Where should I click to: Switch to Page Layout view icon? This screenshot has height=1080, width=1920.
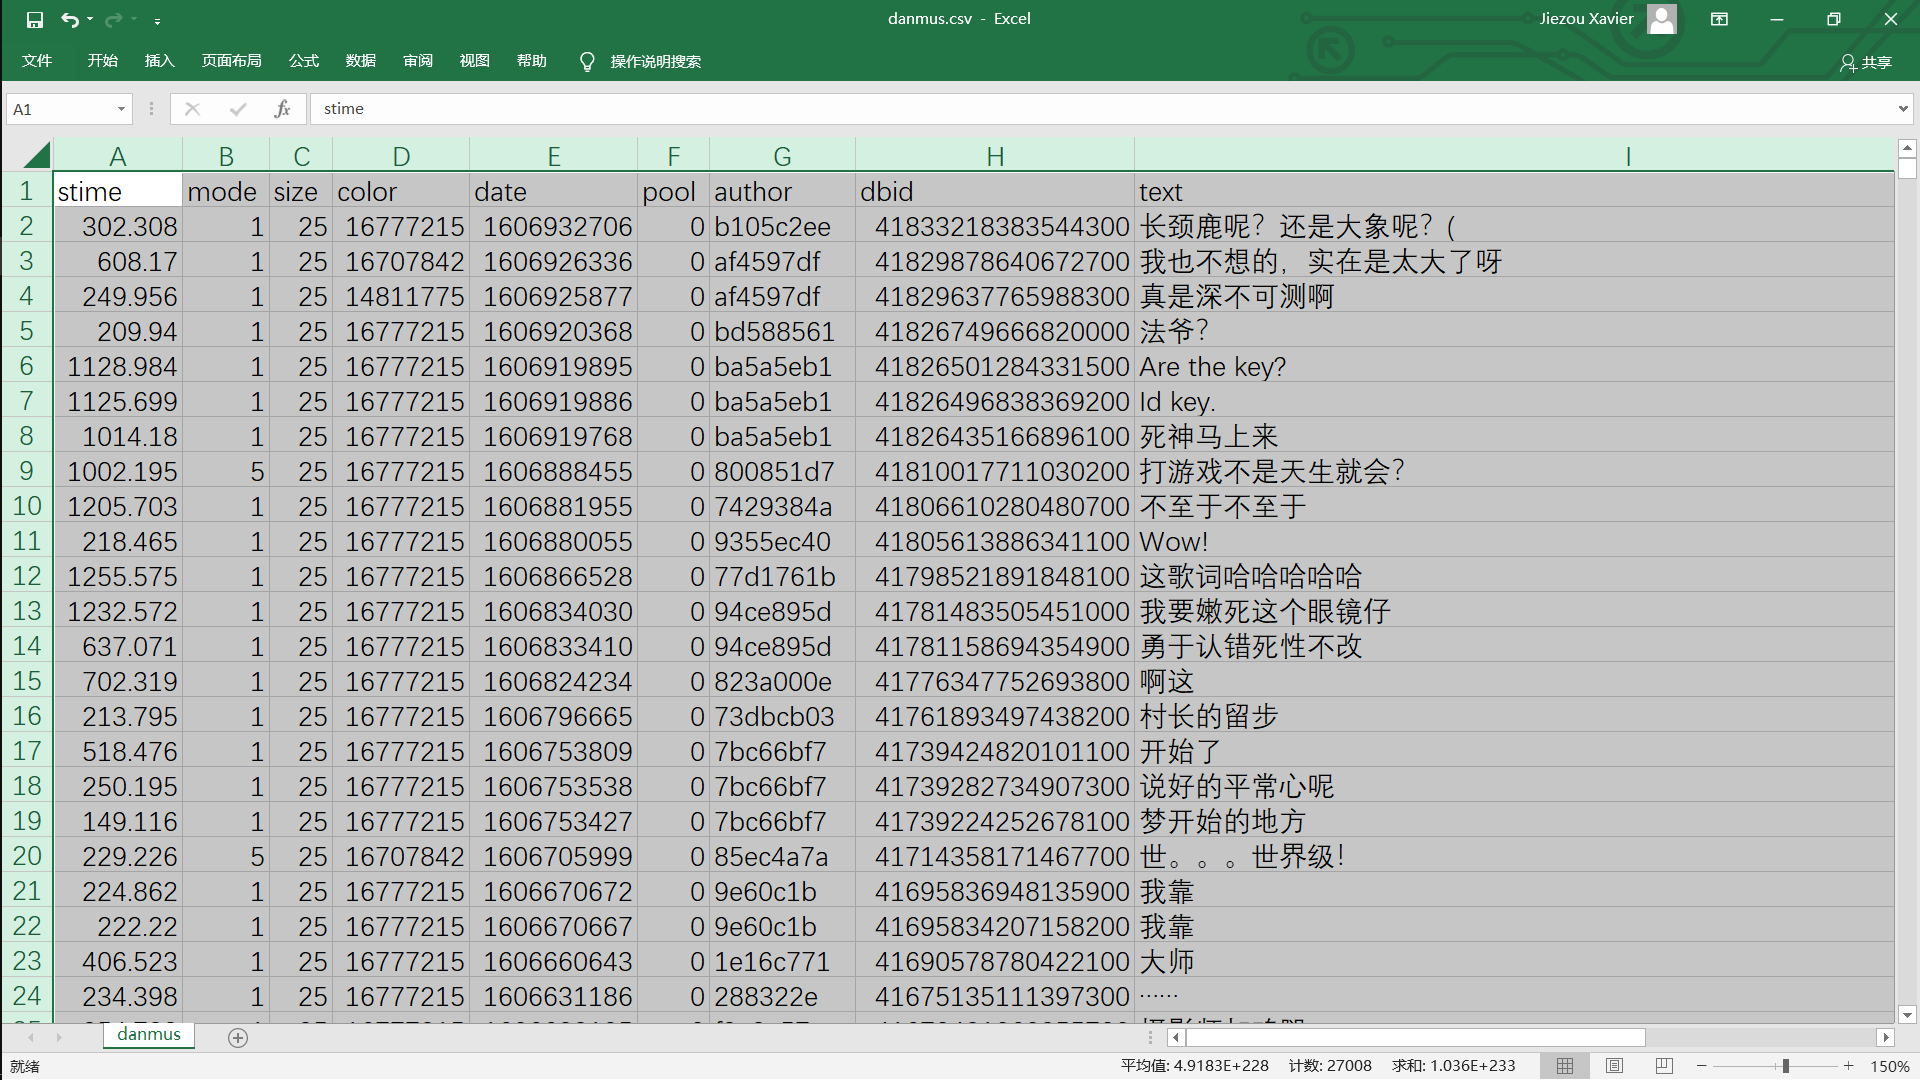point(1614,1066)
